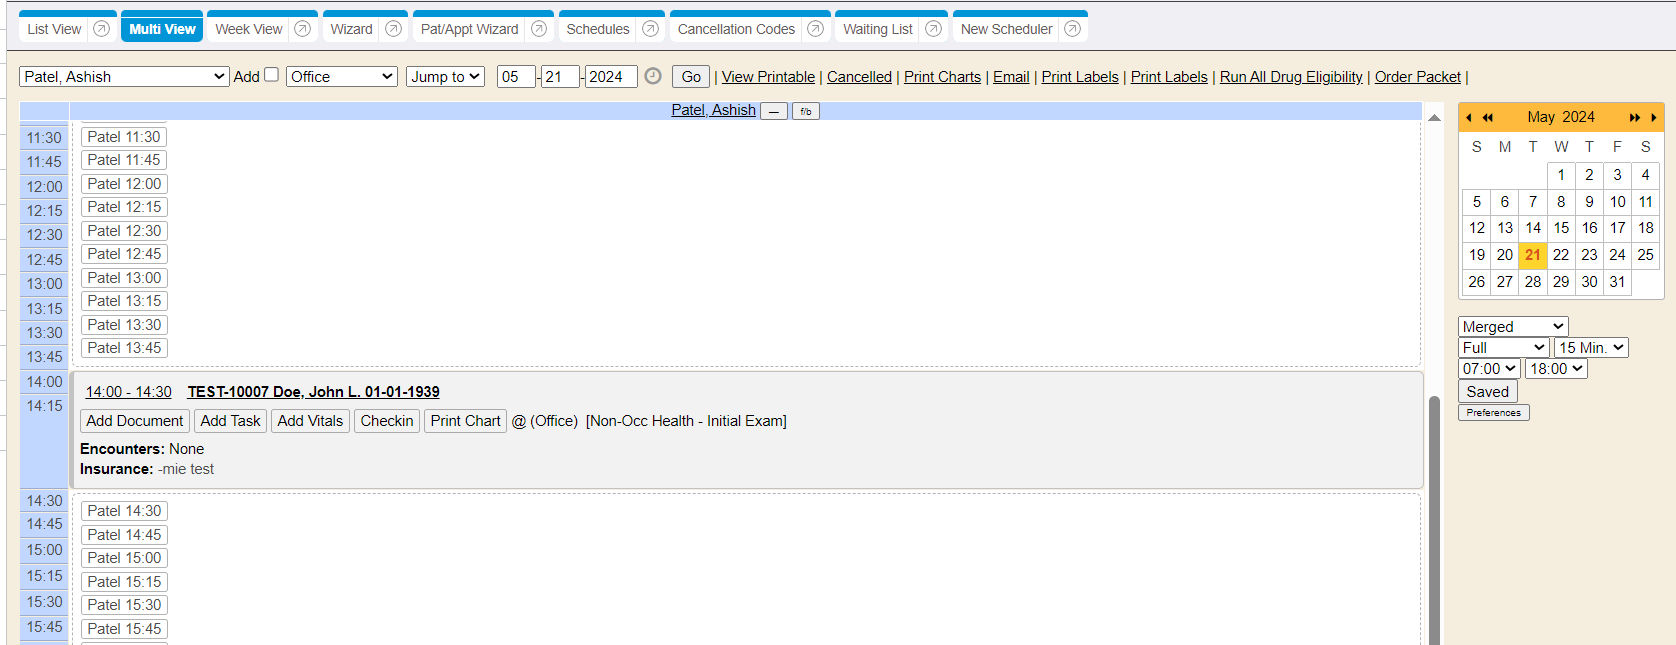
Task: Switch to the Cancellation Codes tab
Action: coord(736,29)
